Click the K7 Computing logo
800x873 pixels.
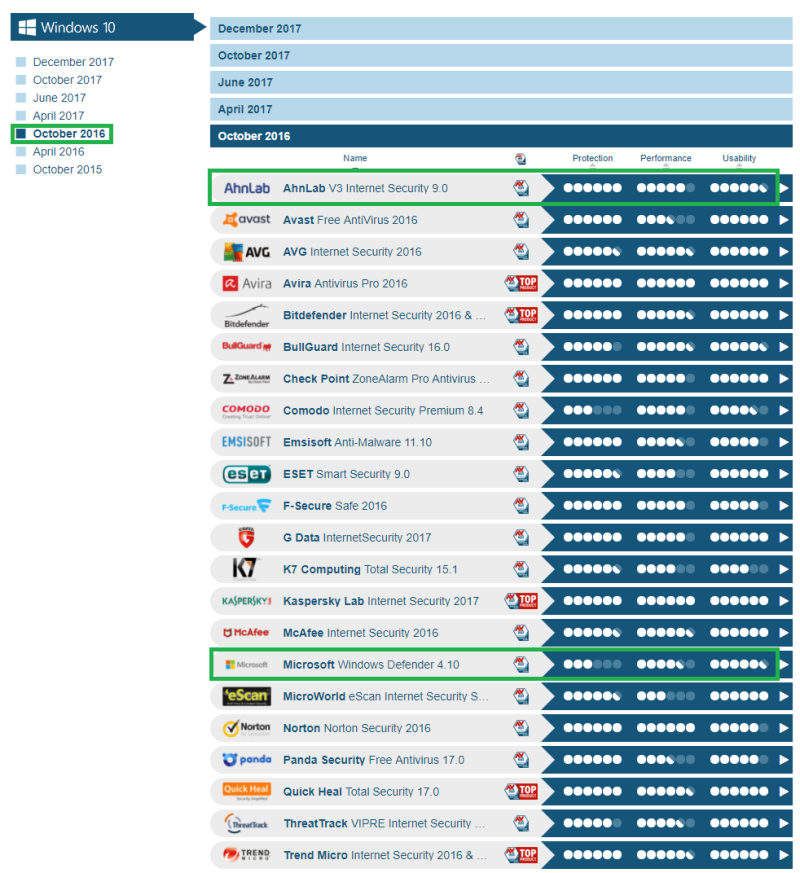click(245, 569)
